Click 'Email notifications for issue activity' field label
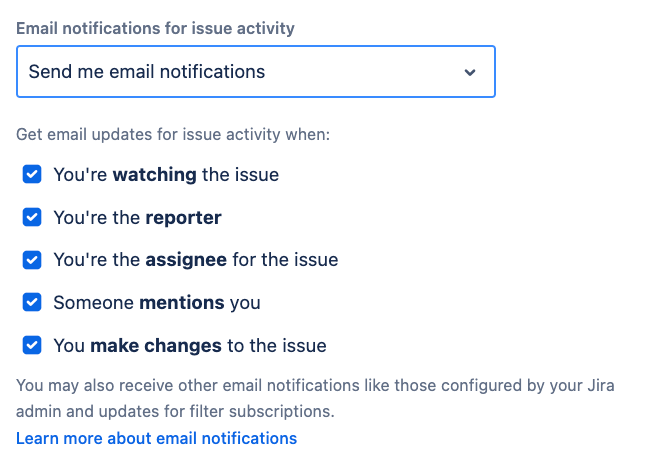The width and height of the screenshot is (648, 456). (155, 28)
